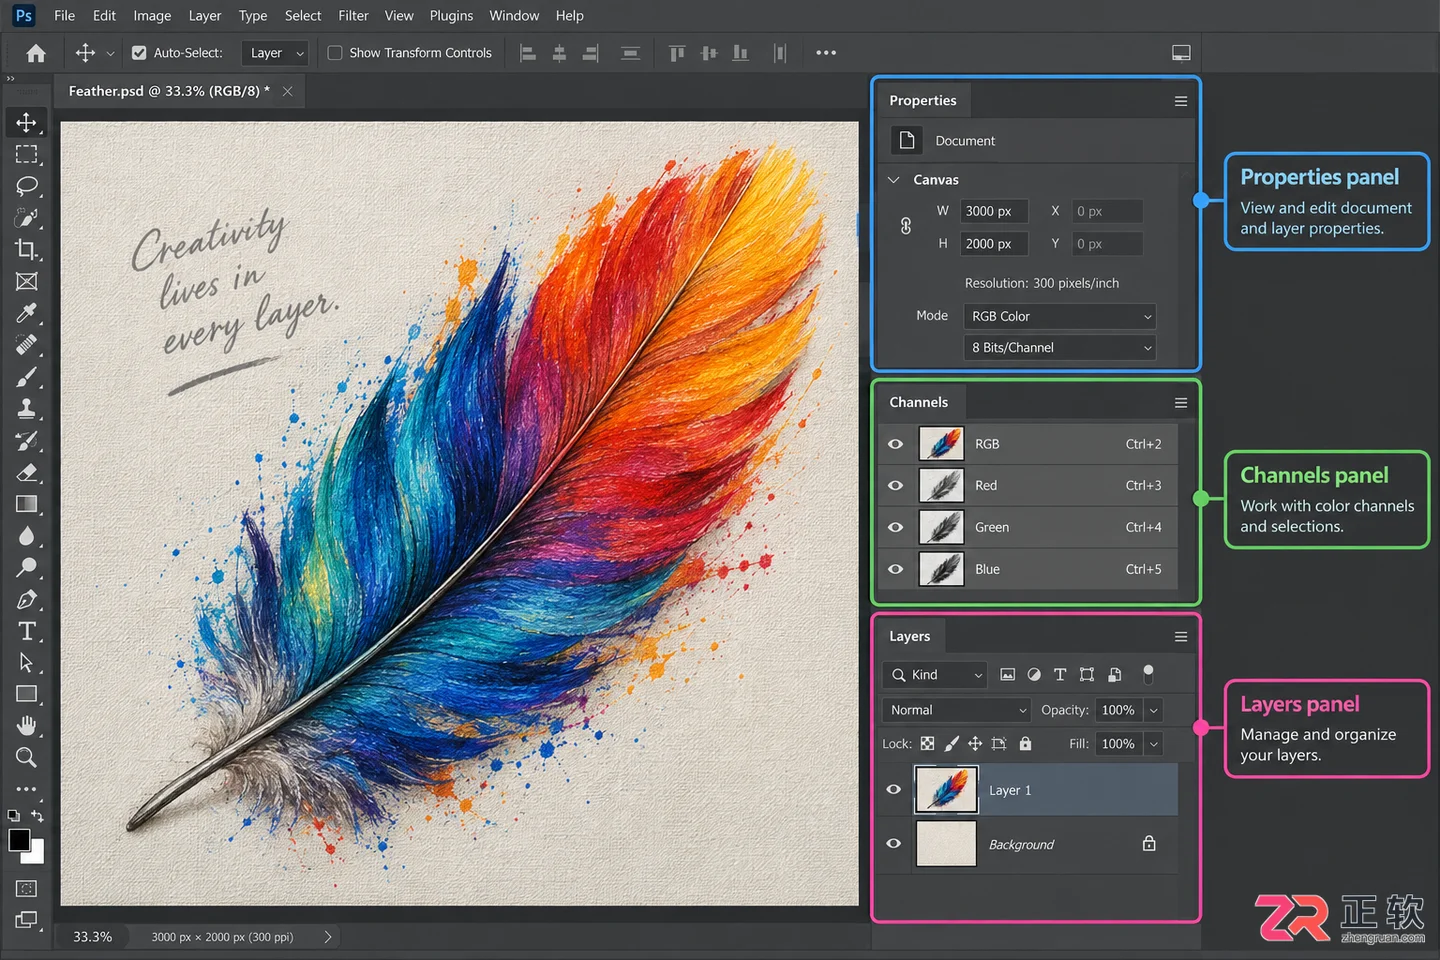Enable Show Transform Controls checkbox

(335, 53)
